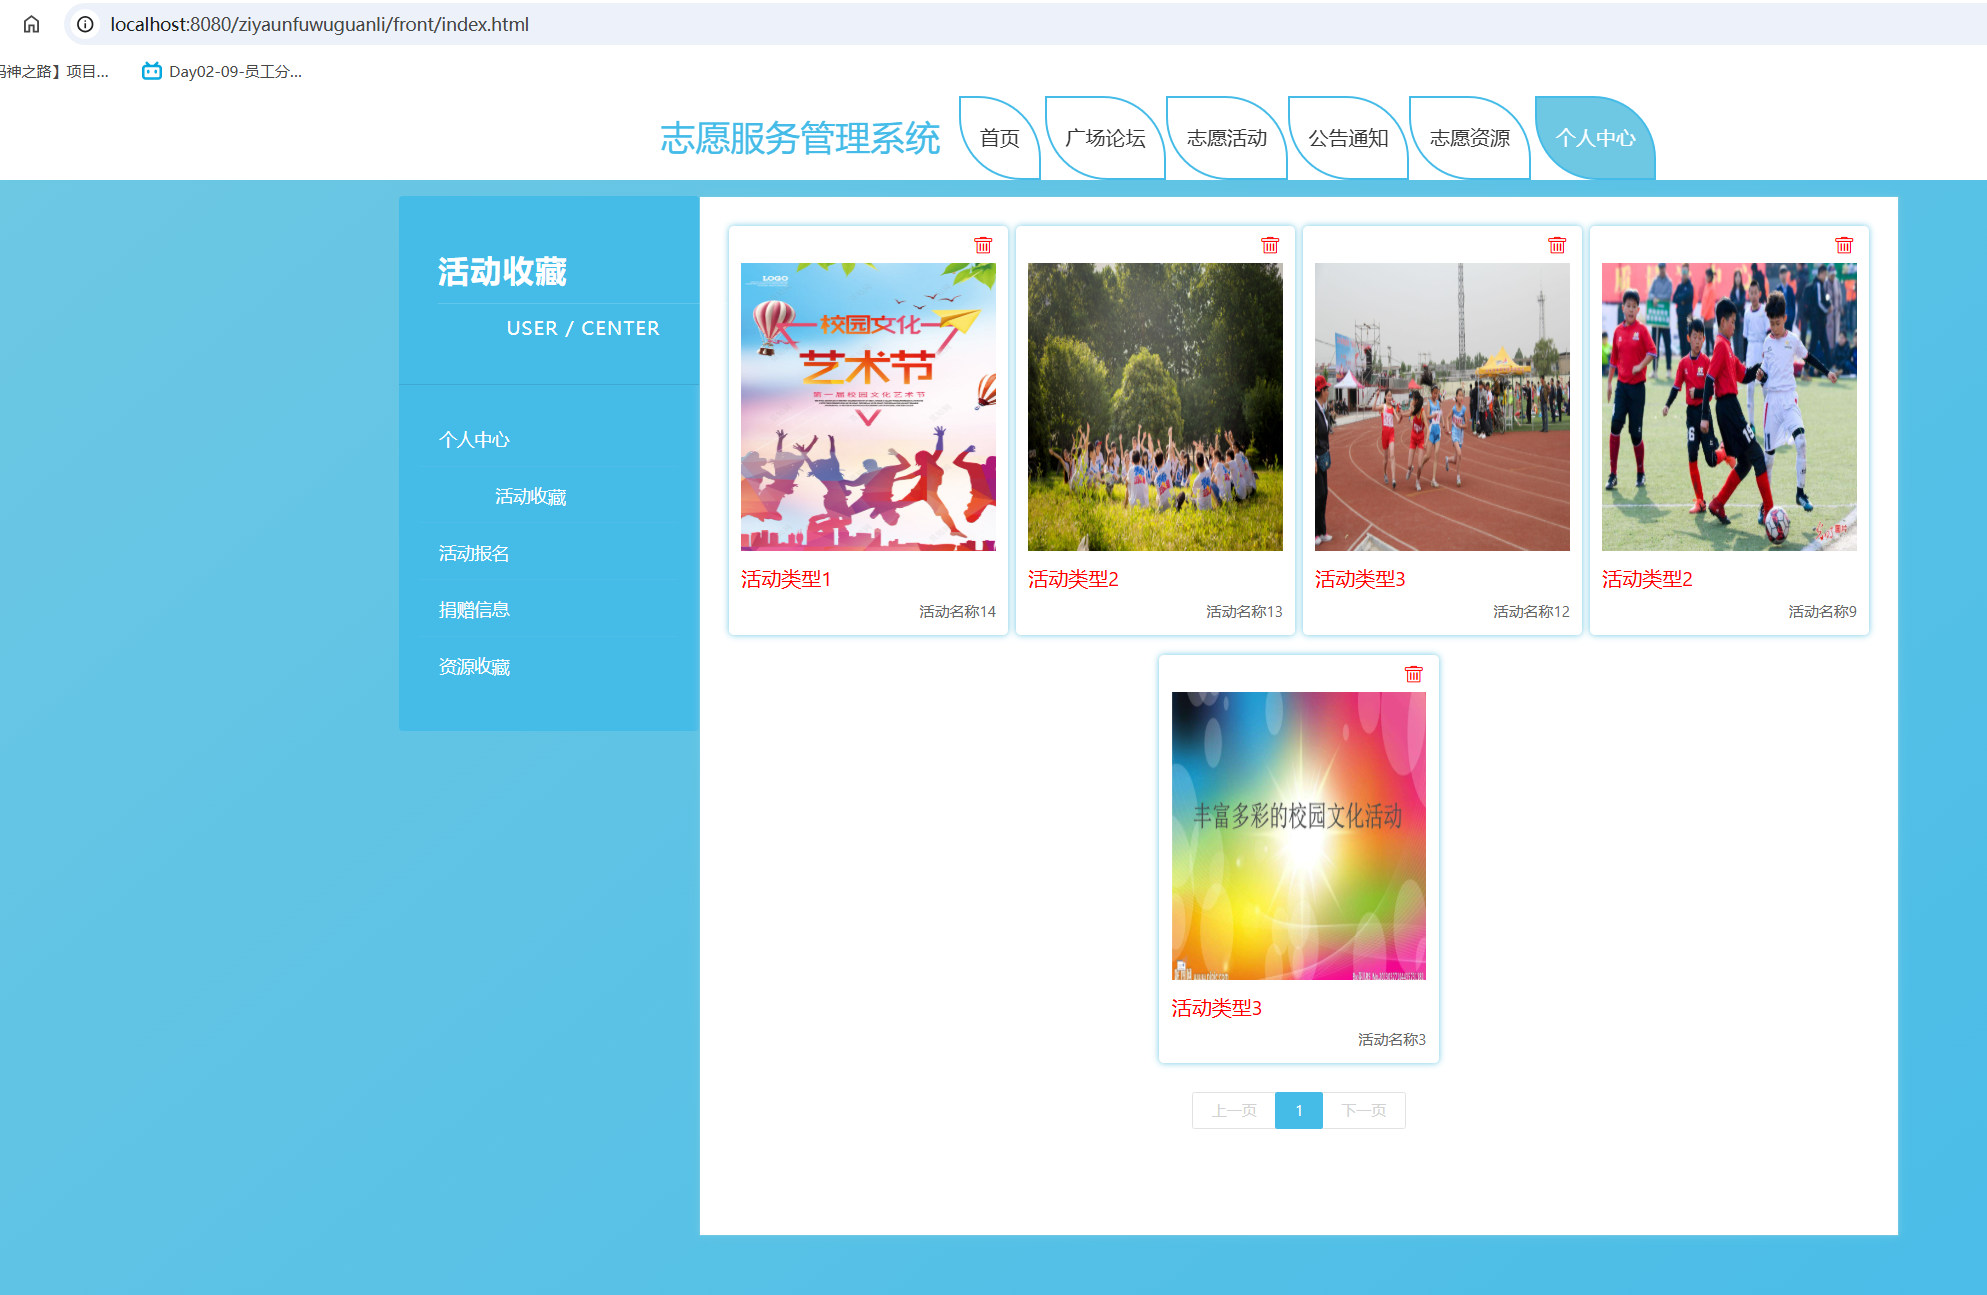
Task: Click the browser home icon
Action: tap(32, 24)
